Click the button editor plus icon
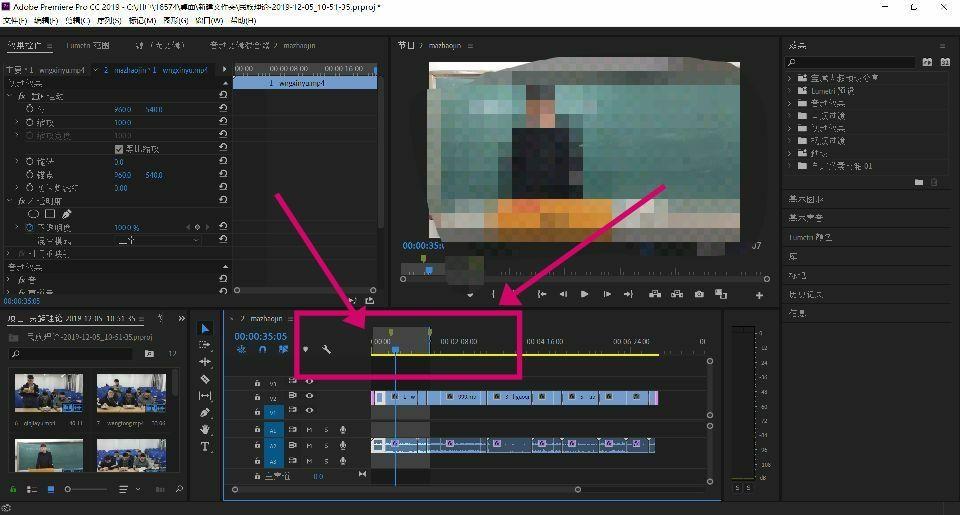 [759, 295]
